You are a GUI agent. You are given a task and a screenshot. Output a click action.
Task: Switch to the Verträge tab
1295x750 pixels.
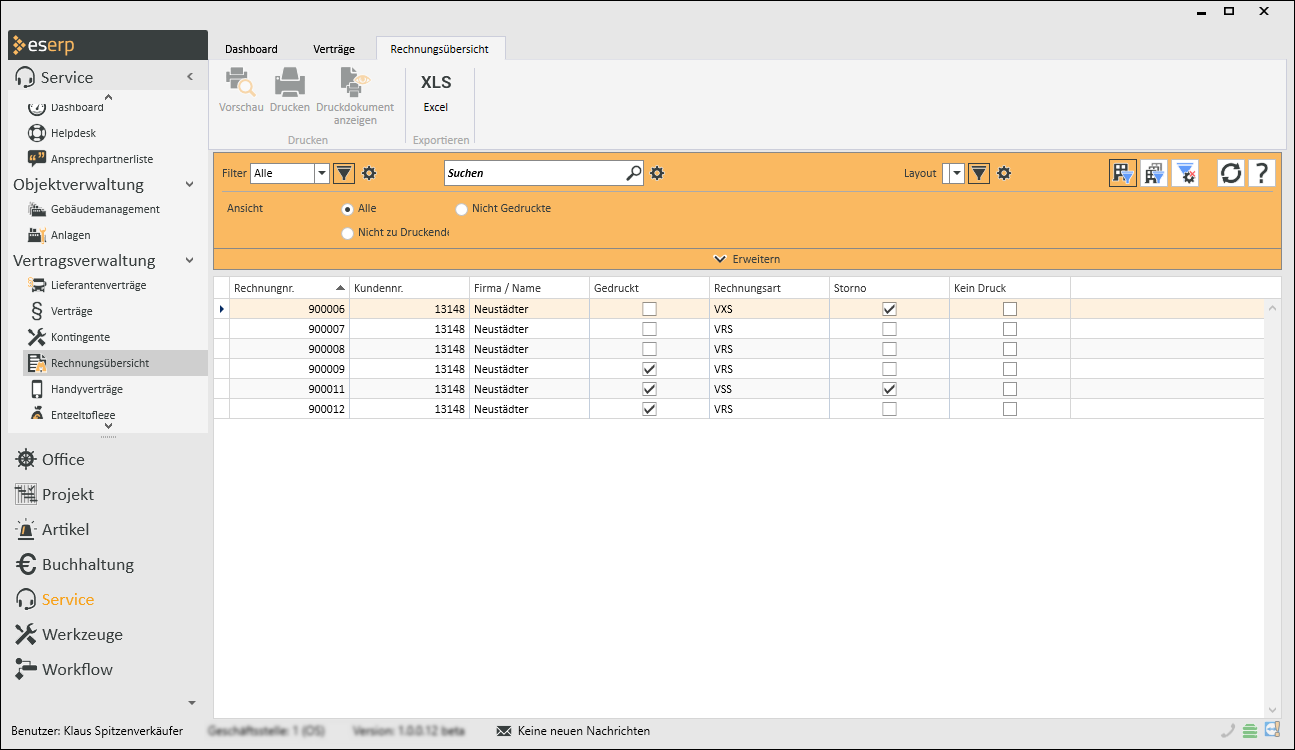(334, 48)
